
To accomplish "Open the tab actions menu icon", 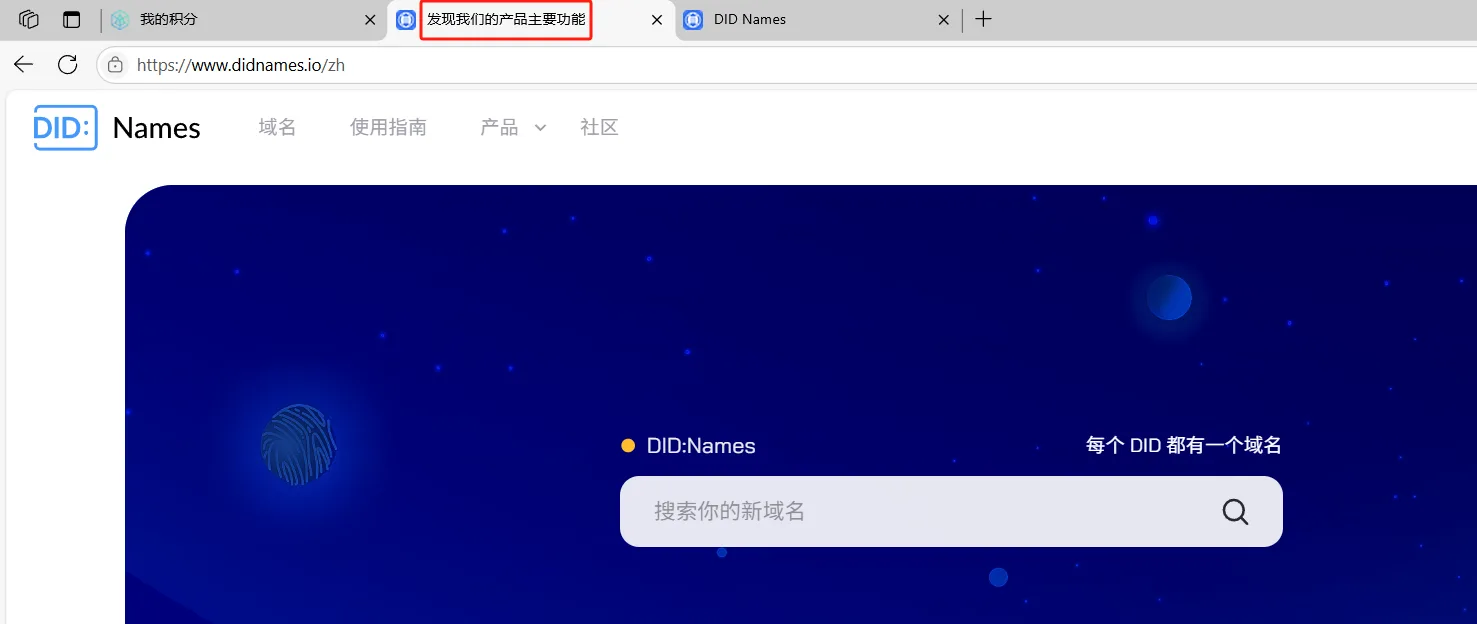I will pos(71,19).
